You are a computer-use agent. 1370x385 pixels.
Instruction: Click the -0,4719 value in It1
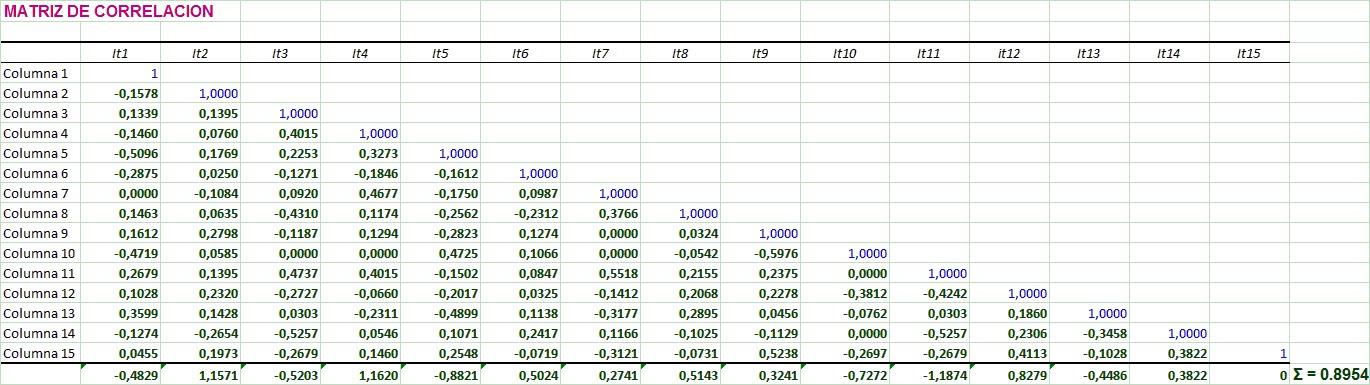point(120,253)
